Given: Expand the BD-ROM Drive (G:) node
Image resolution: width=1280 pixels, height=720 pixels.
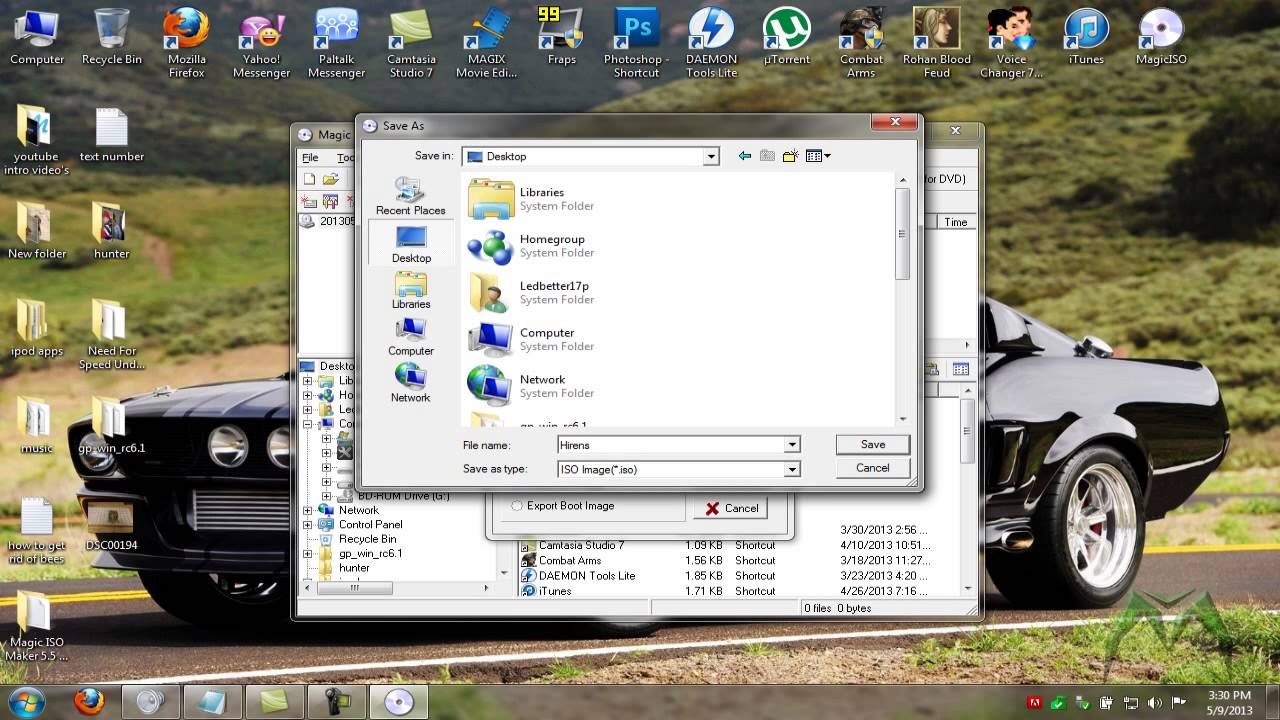Looking at the screenshot, I should [327, 496].
